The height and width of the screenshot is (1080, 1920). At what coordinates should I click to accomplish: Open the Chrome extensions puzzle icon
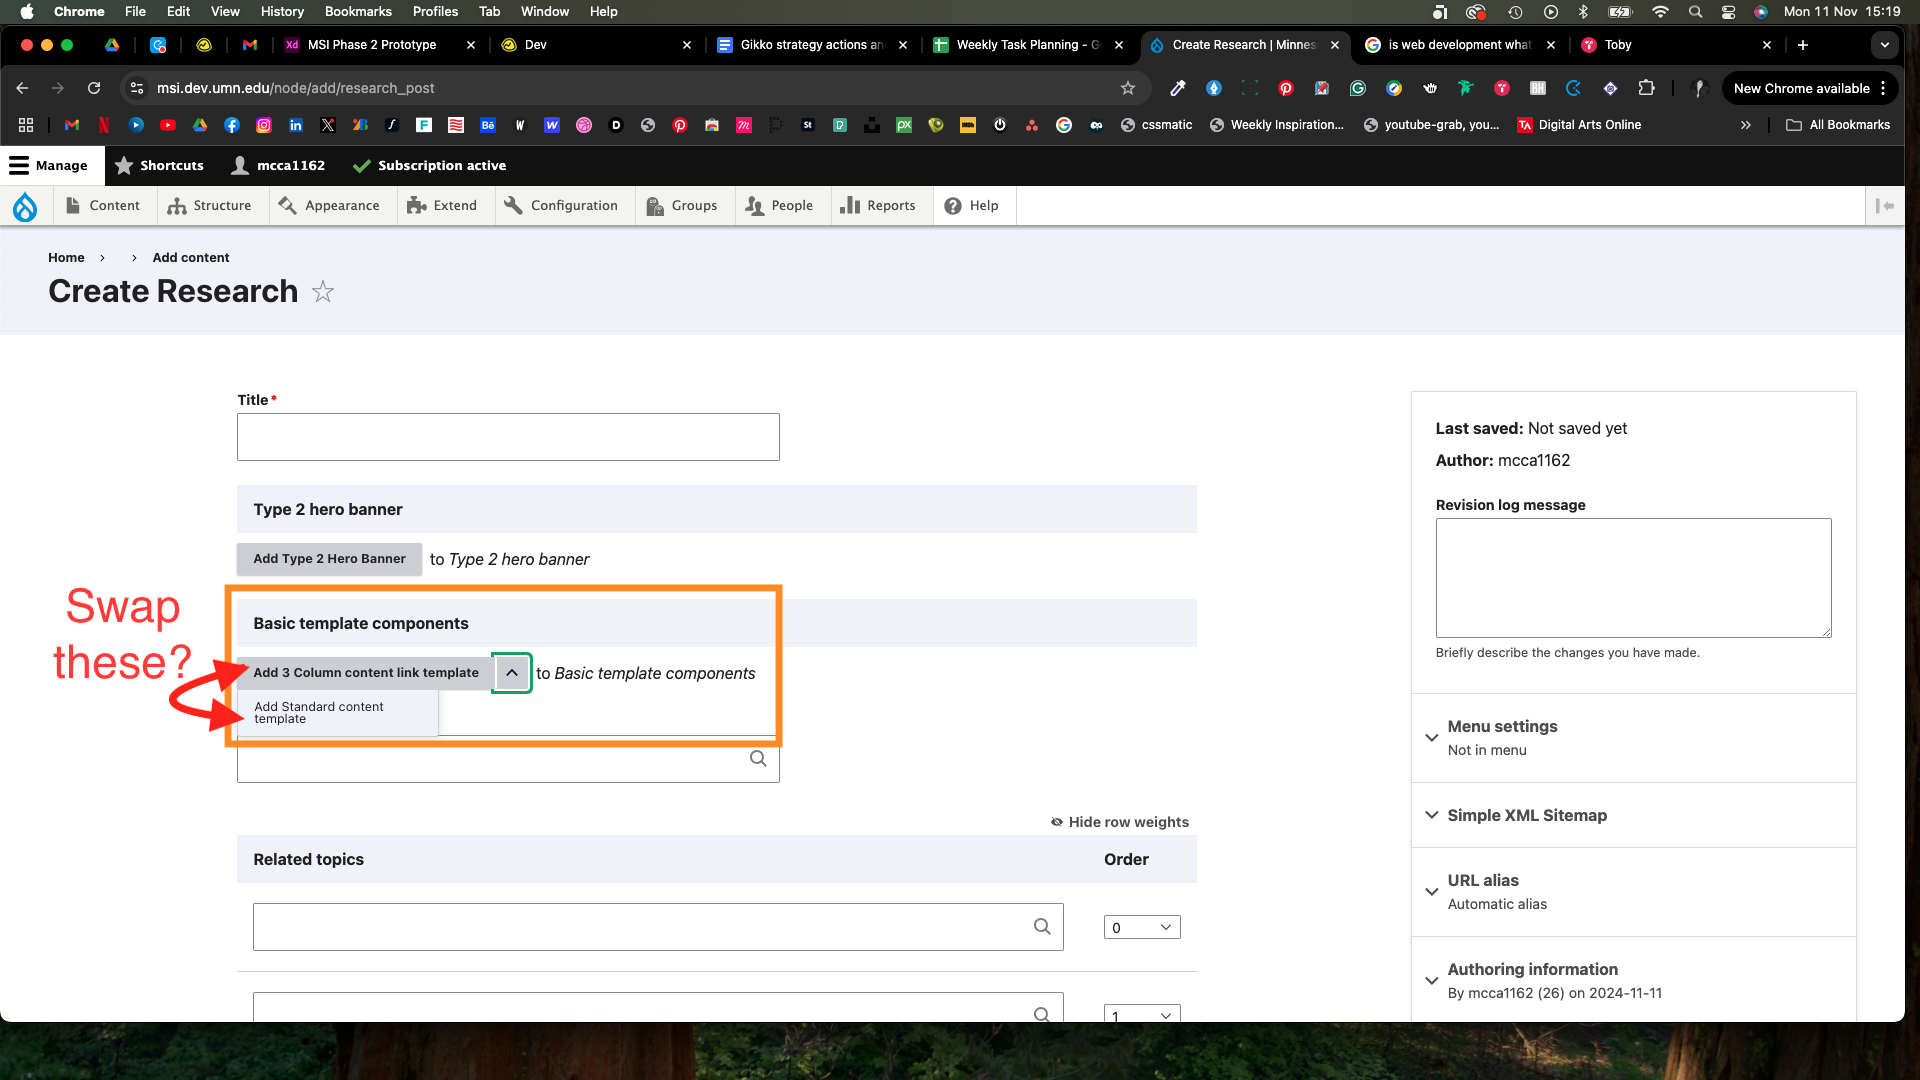pos(1646,88)
